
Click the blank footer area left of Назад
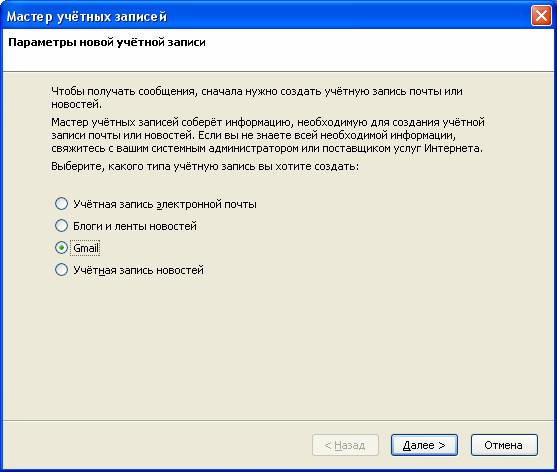(x=156, y=445)
